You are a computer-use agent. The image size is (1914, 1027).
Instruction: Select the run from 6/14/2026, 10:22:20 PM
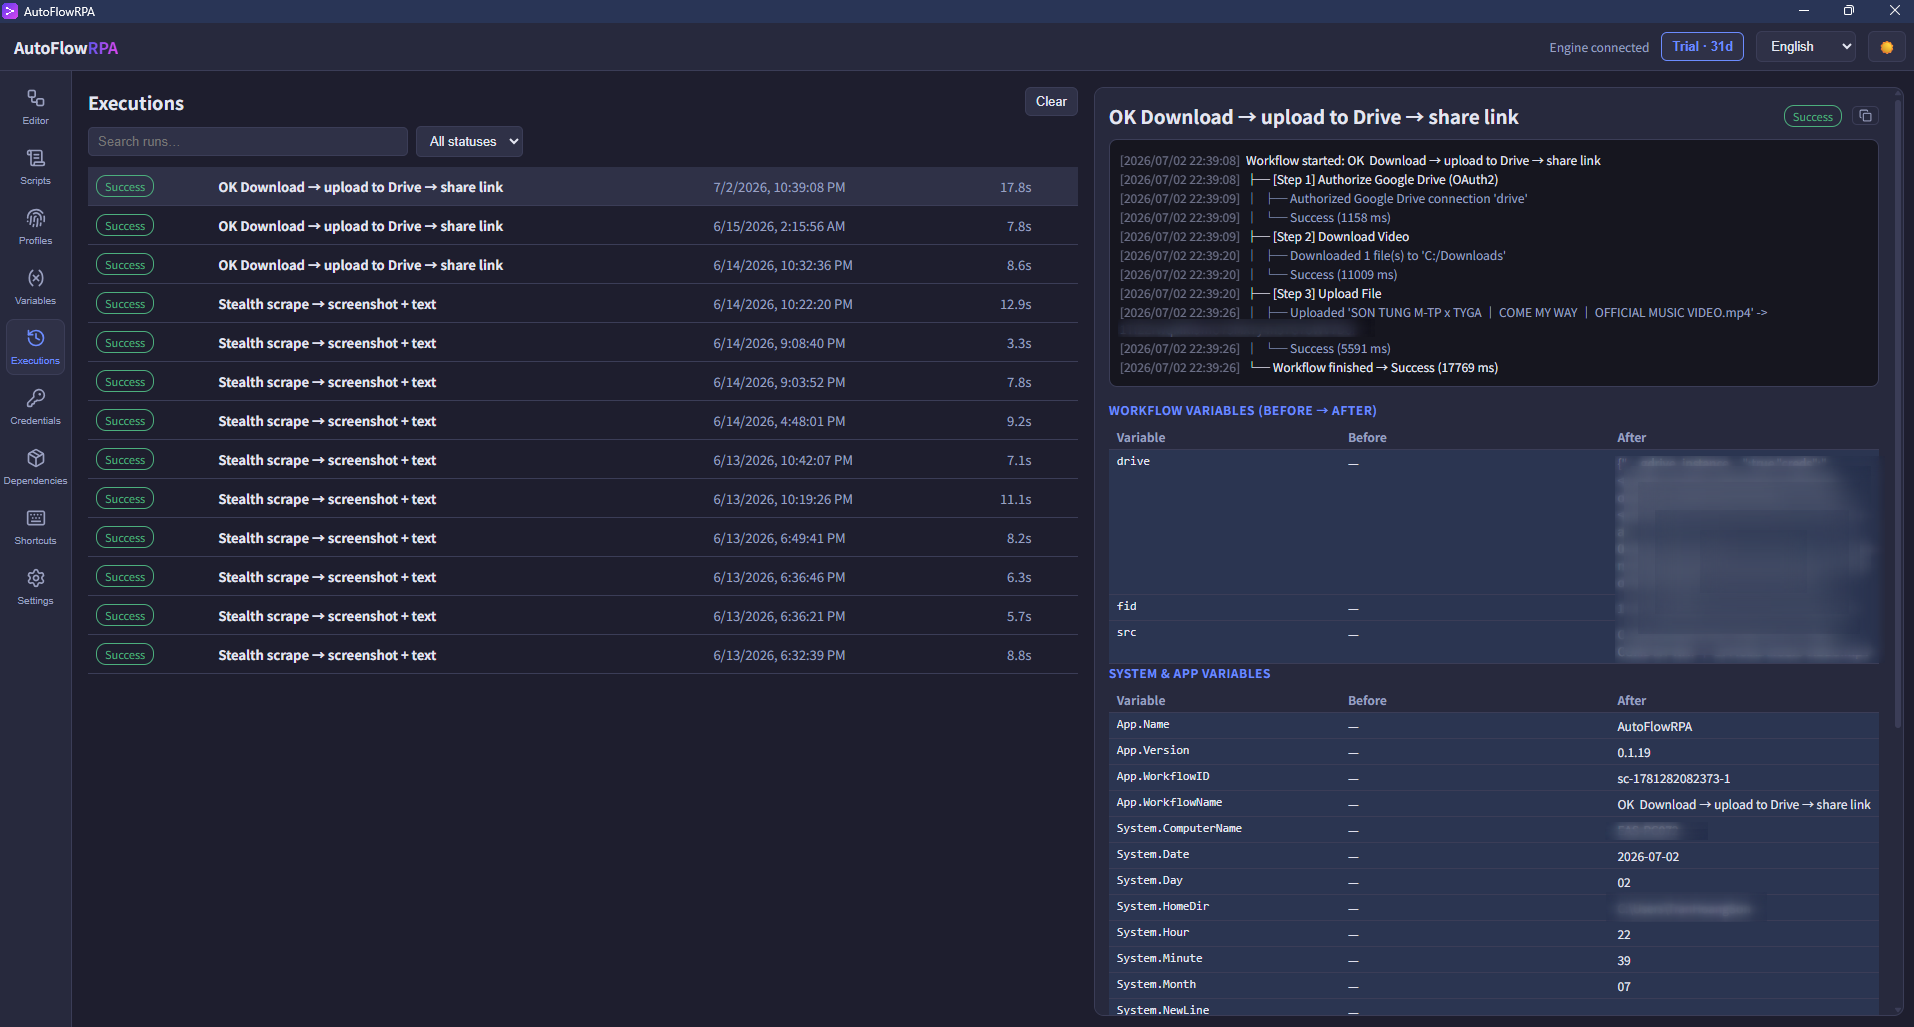click(x=583, y=304)
